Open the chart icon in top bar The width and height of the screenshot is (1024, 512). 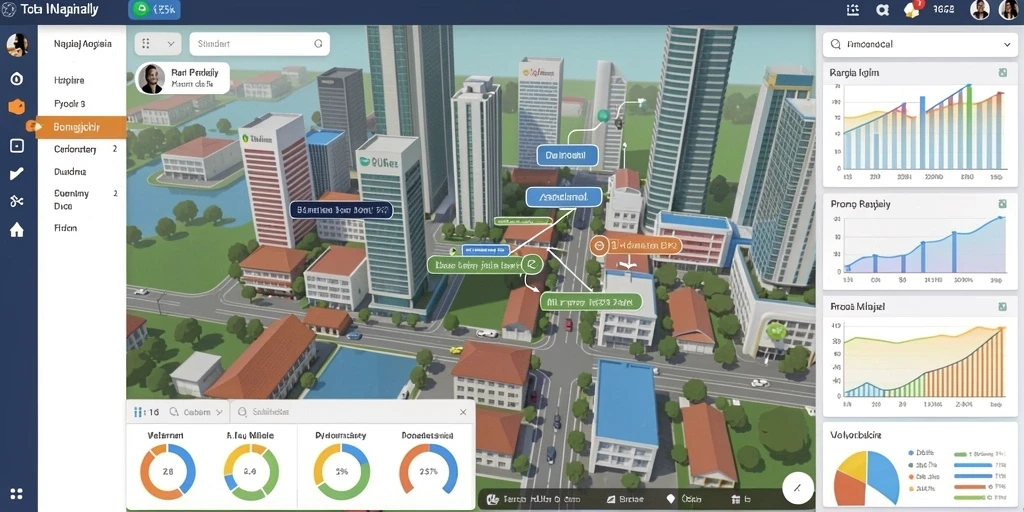852,9
